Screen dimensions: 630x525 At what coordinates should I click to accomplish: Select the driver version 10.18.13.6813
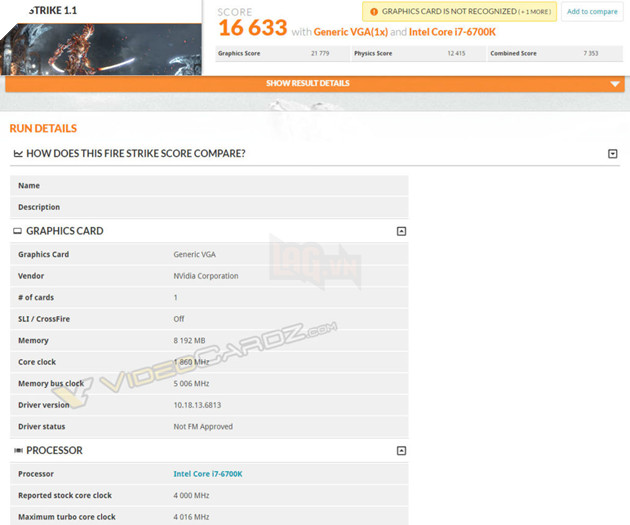coord(197,405)
